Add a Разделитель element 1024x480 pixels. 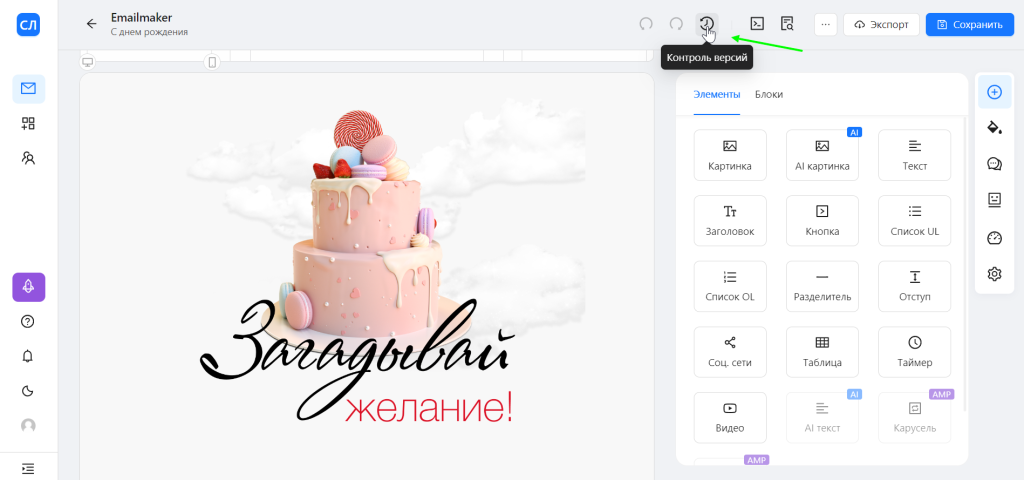click(822, 286)
